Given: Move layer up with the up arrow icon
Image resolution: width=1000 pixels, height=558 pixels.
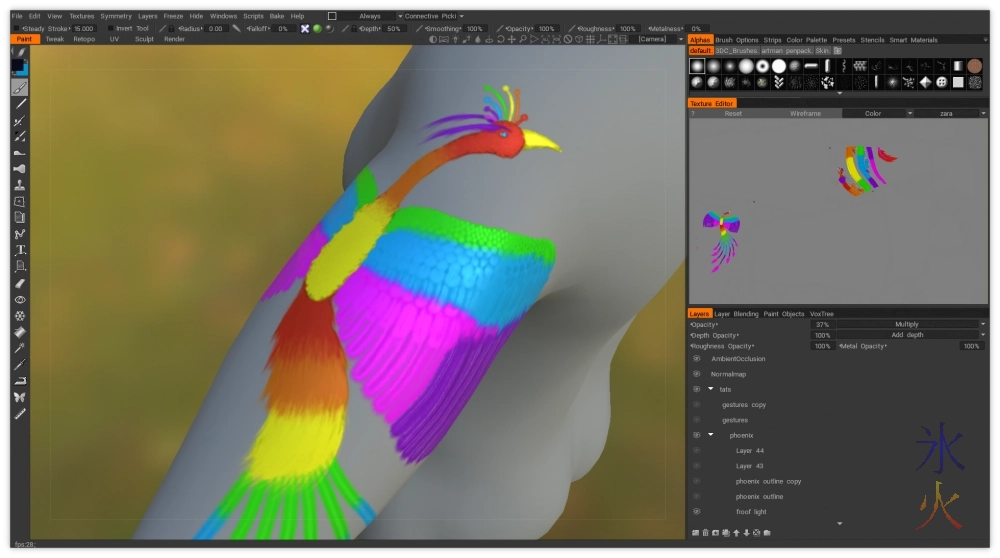Looking at the screenshot, I should point(737,532).
